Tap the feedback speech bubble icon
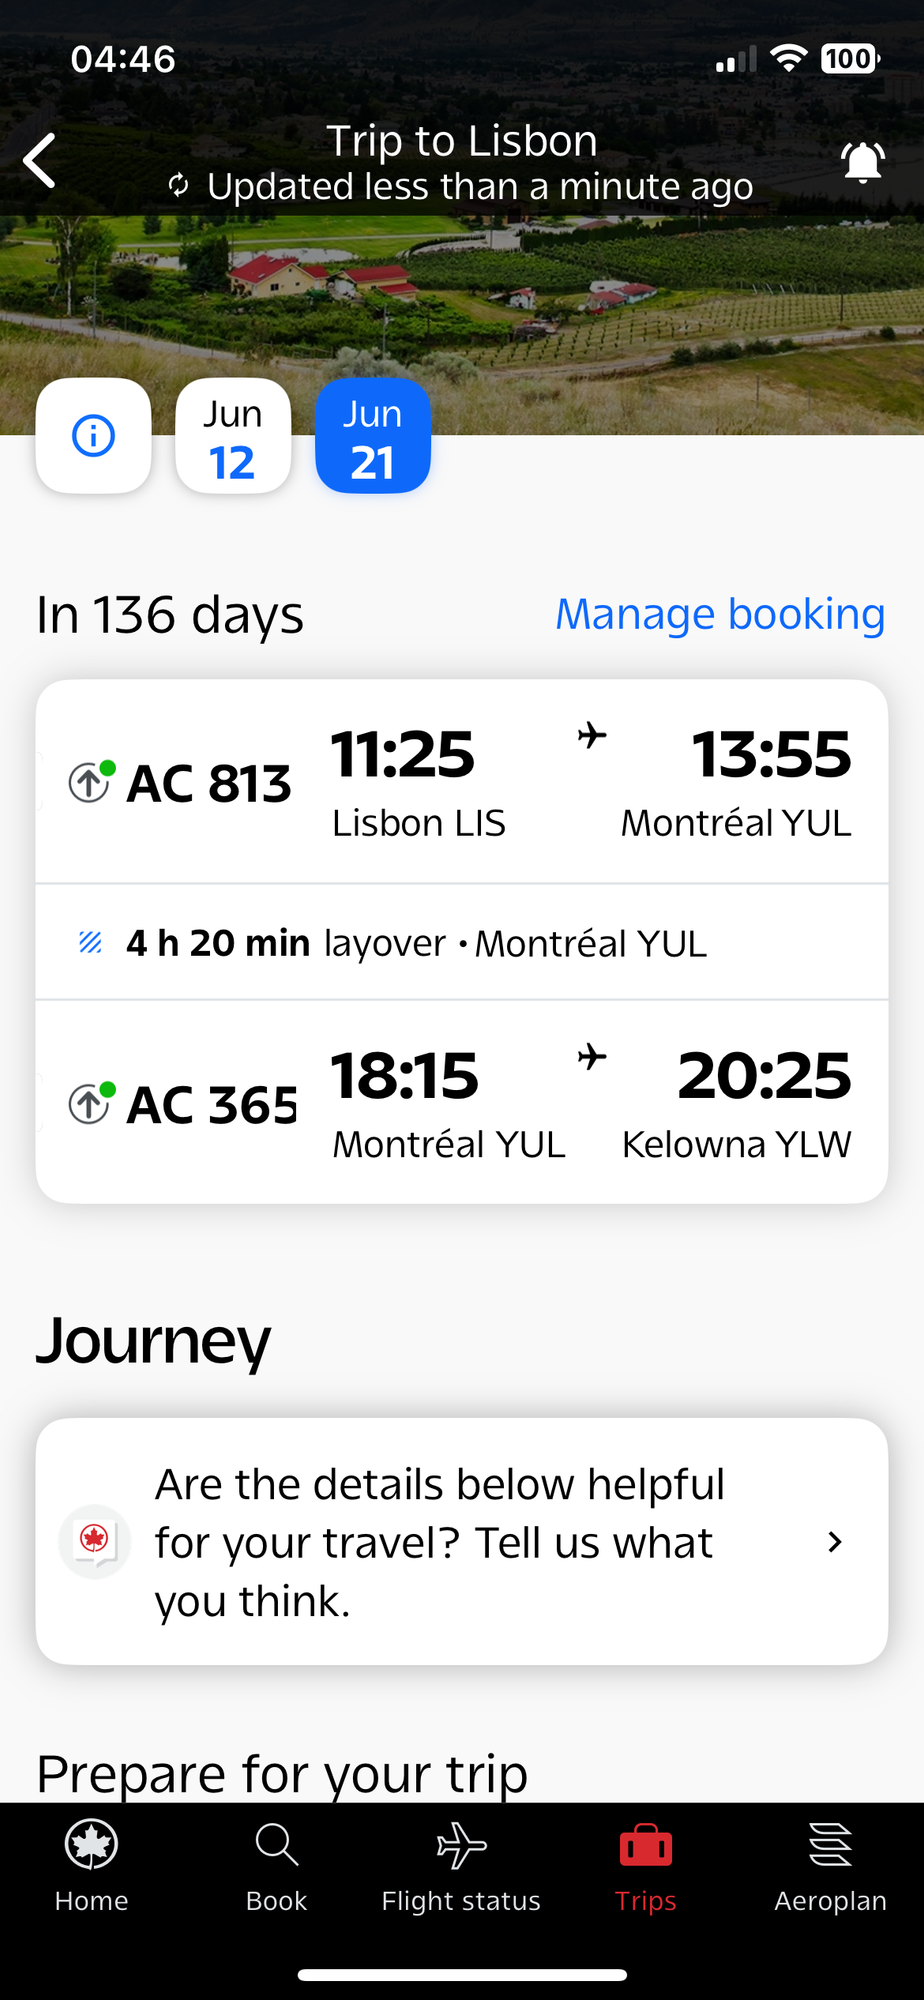924x2000 pixels. [95, 1541]
